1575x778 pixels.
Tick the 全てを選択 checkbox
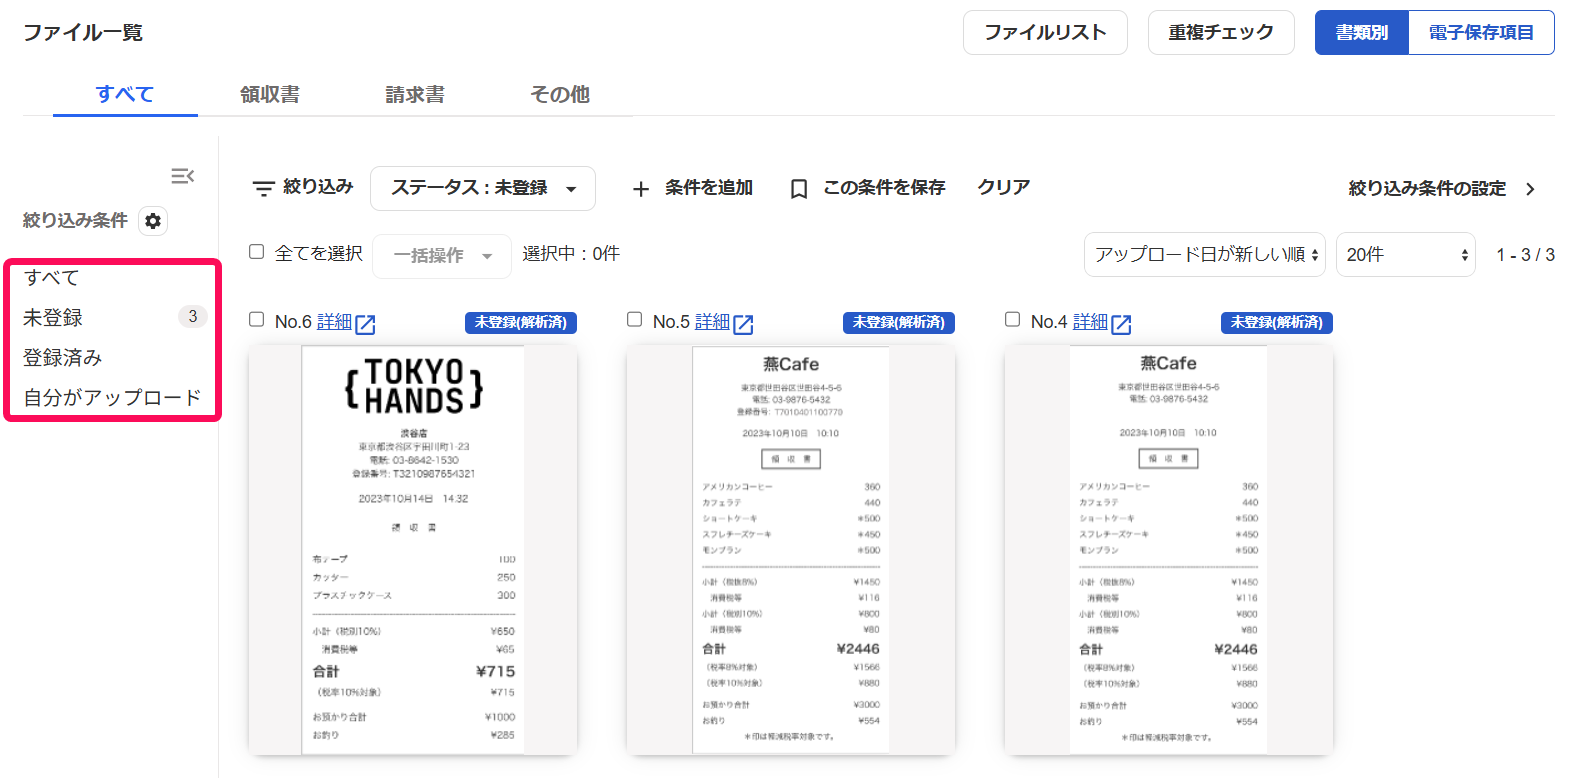click(x=257, y=252)
